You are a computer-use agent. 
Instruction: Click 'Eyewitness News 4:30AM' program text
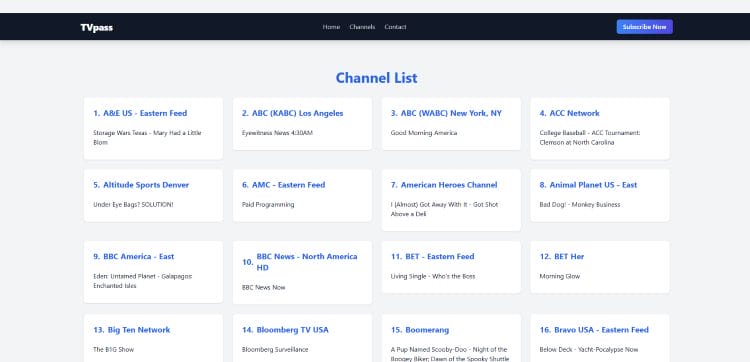tap(277, 133)
